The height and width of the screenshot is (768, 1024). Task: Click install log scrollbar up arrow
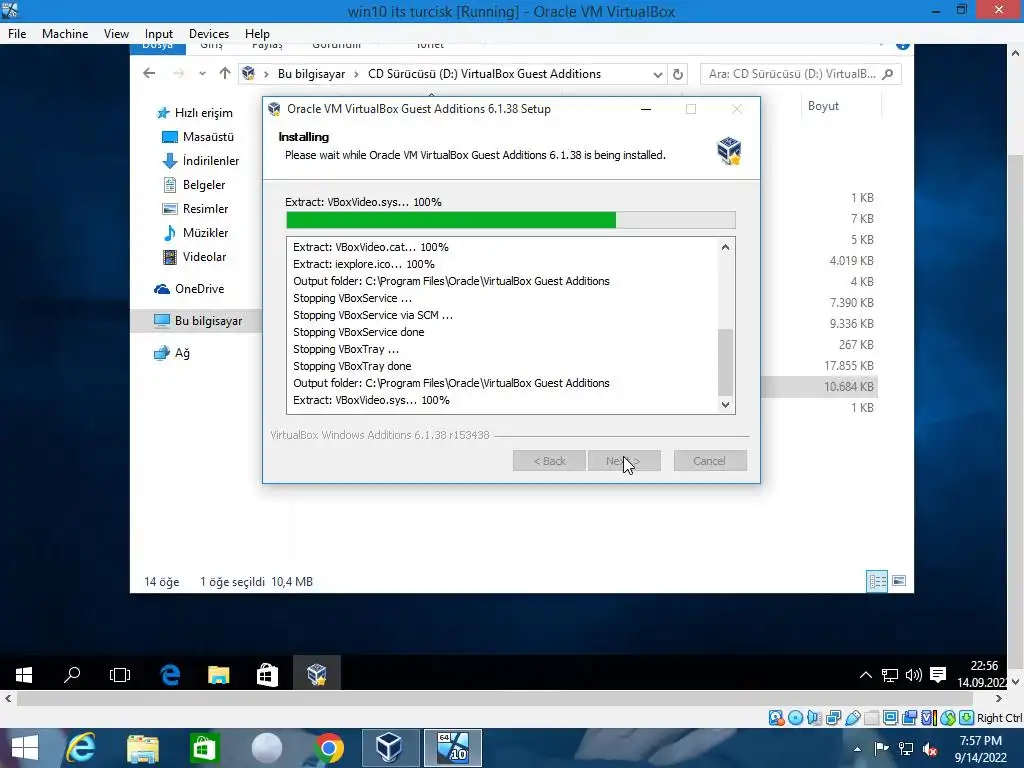726,248
